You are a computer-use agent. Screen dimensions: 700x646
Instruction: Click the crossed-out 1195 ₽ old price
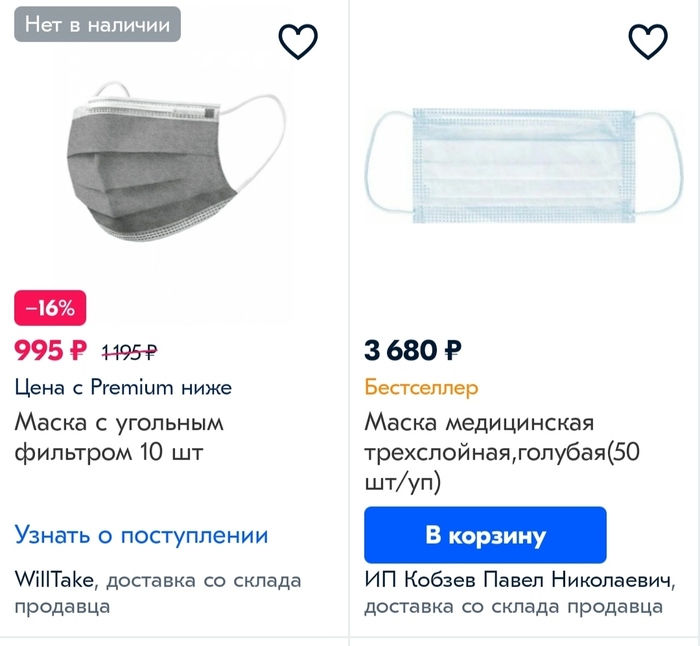130,352
